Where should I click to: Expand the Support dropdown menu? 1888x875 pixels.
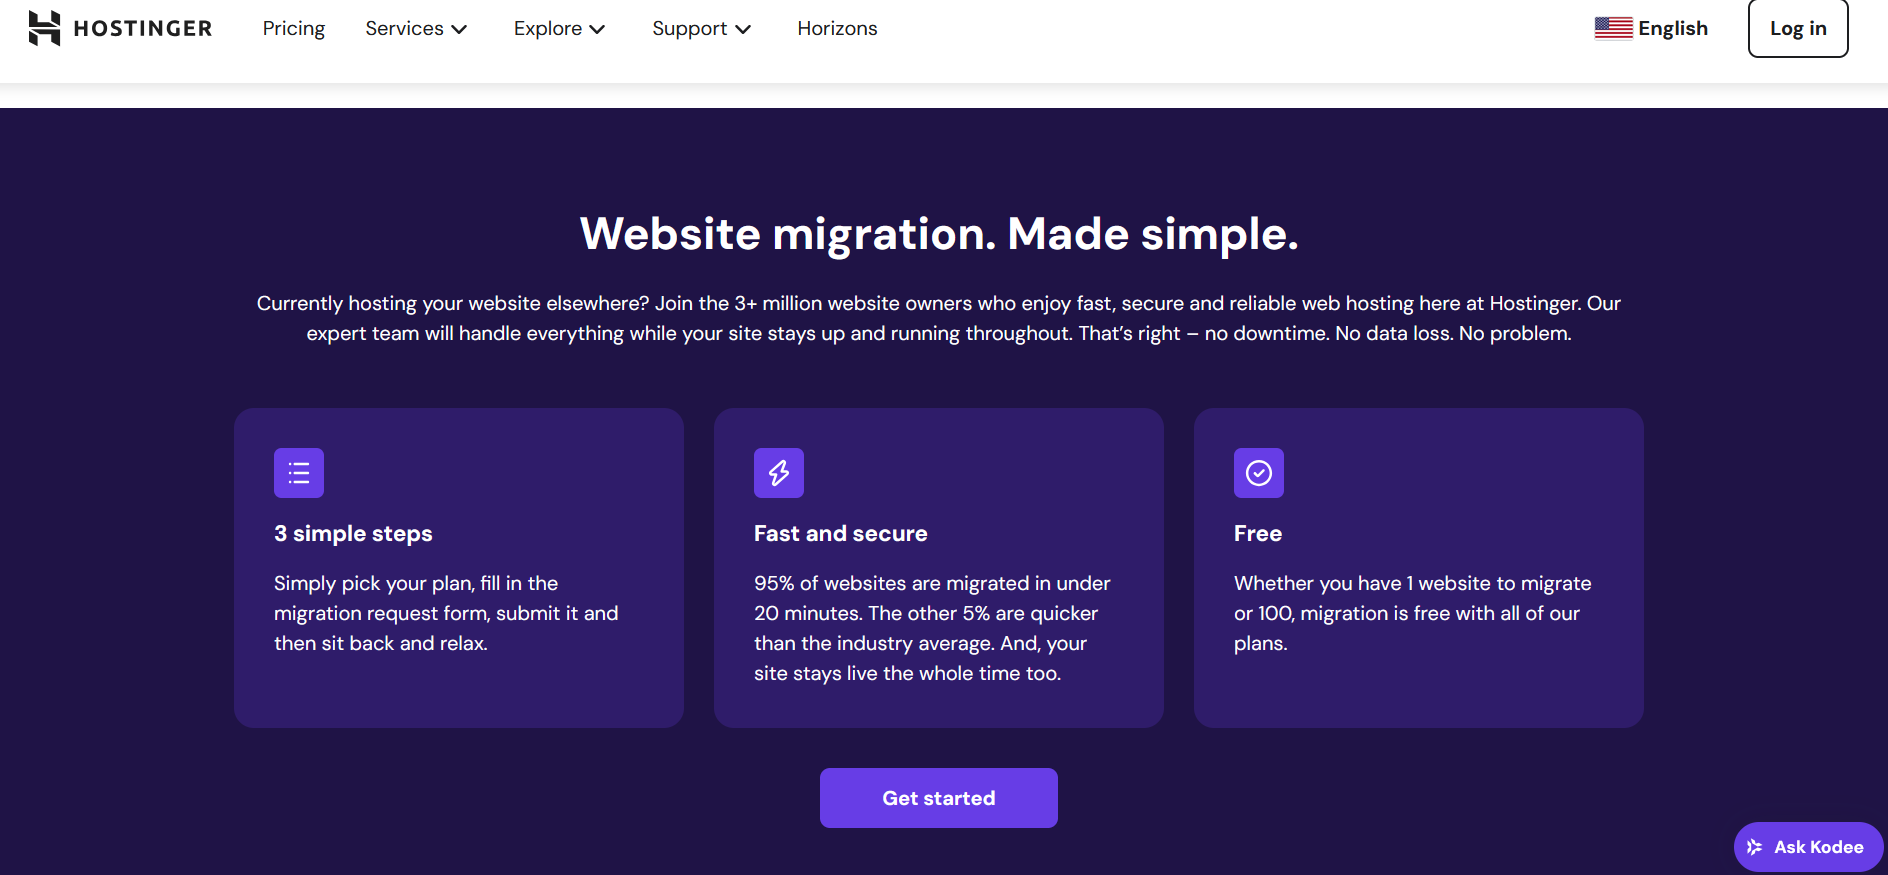(701, 29)
